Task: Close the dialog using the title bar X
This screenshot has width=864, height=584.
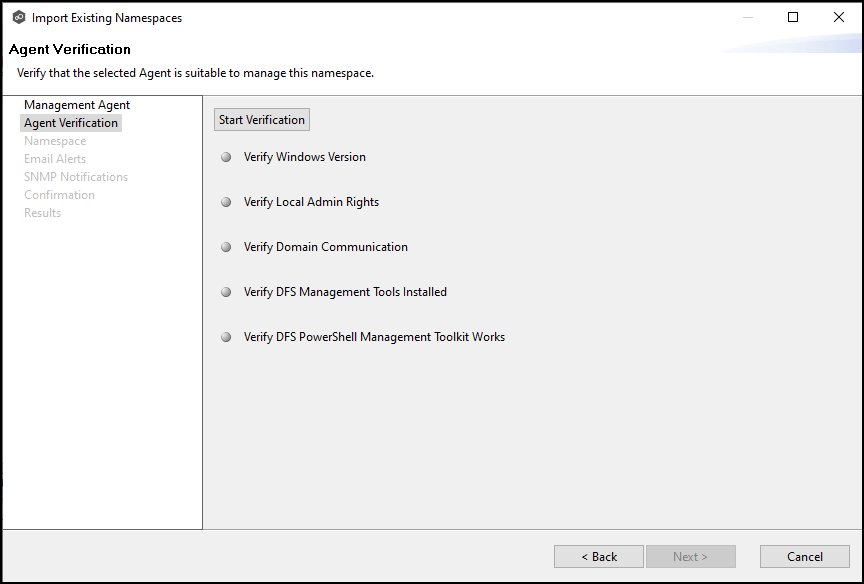Action: (839, 17)
